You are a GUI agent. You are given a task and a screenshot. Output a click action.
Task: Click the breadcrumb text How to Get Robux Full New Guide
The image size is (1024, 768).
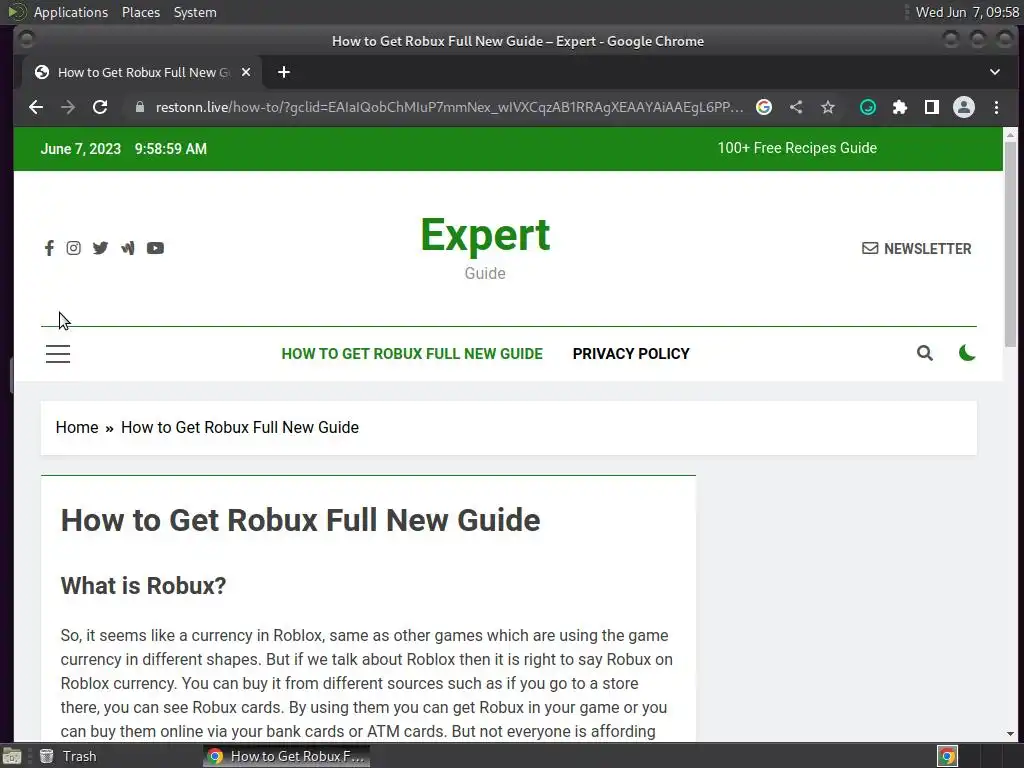[240, 427]
